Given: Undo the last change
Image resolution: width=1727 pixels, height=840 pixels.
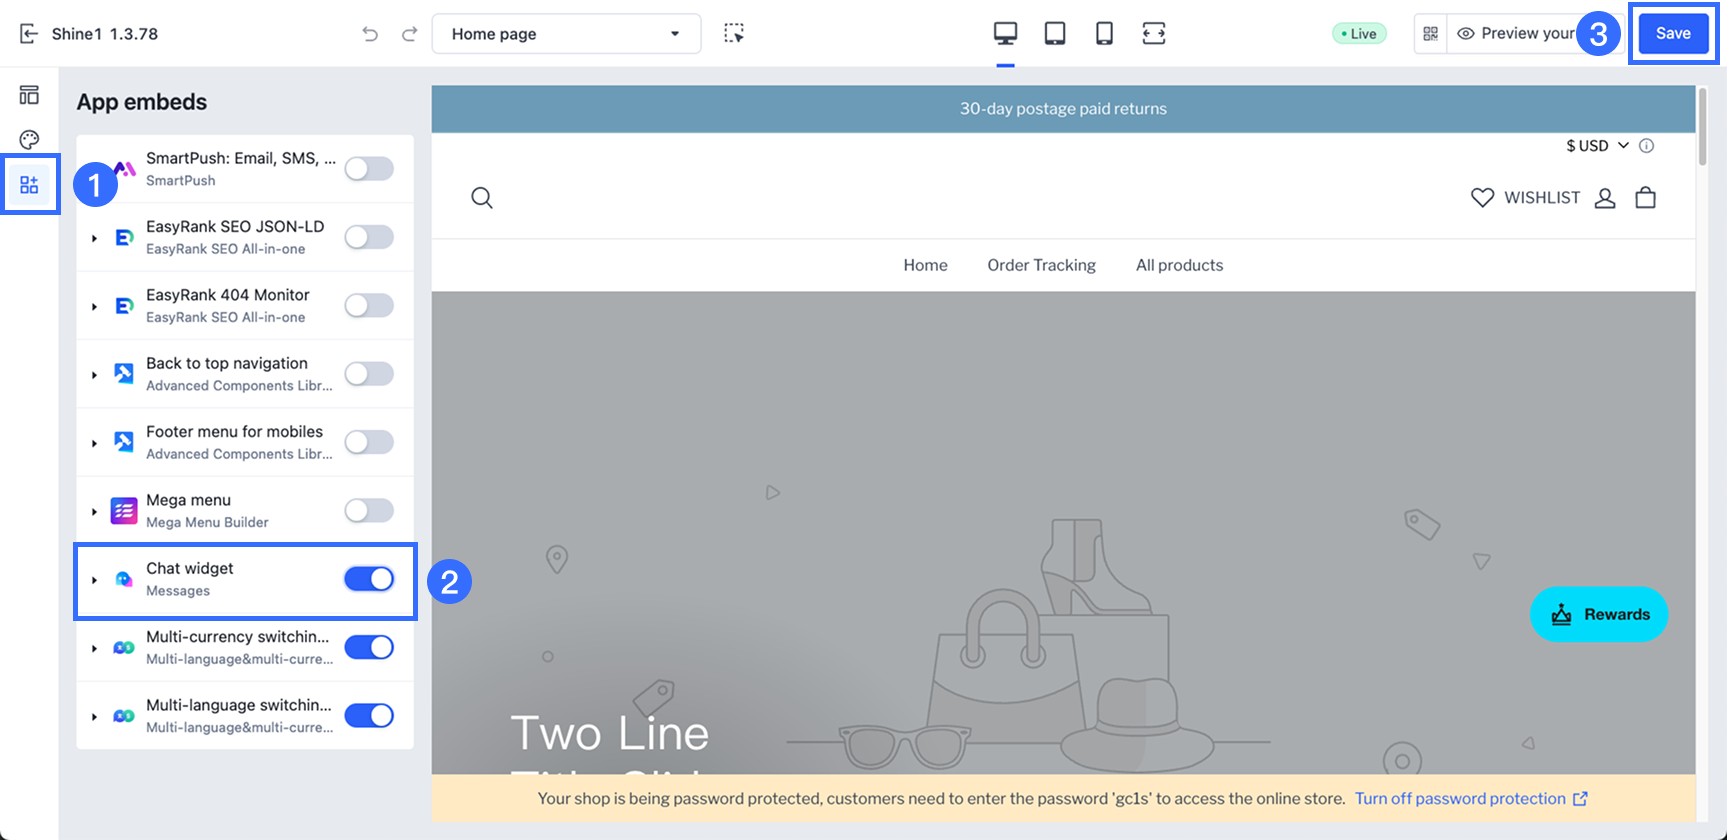Looking at the screenshot, I should (370, 34).
